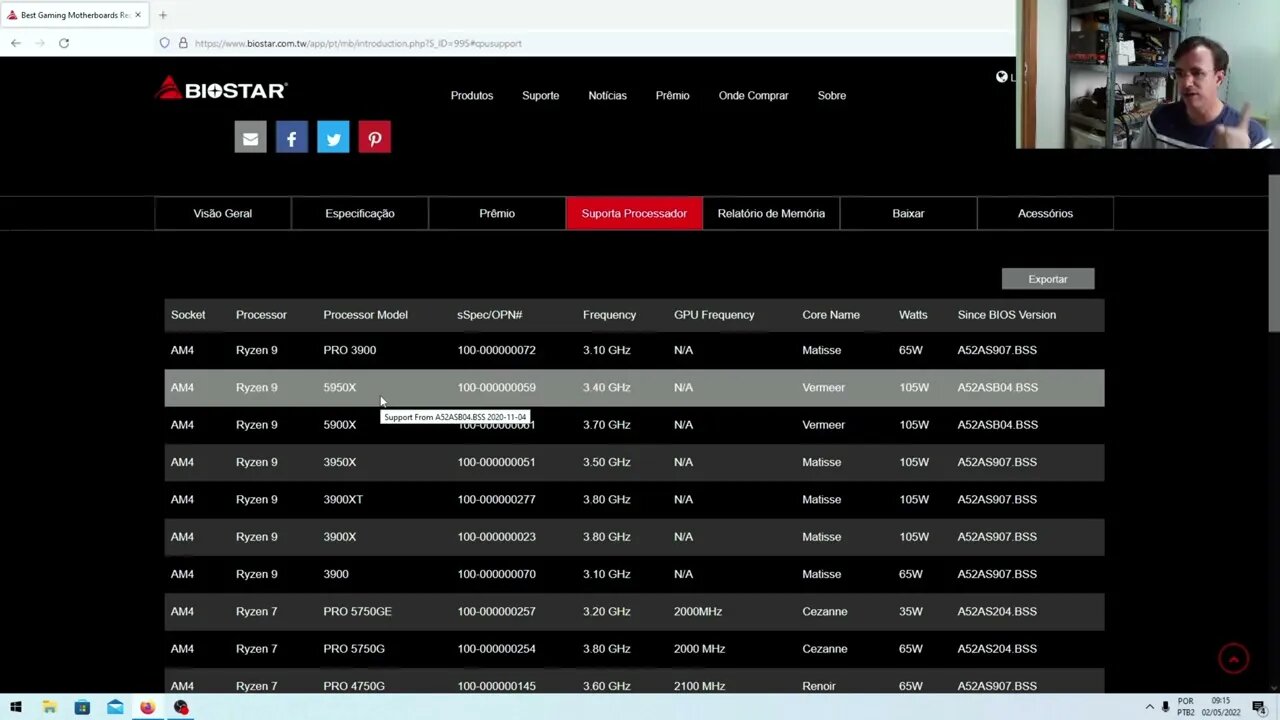Switch to the Prêmio product tab
This screenshot has width=1280, height=720.
[x=497, y=213]
